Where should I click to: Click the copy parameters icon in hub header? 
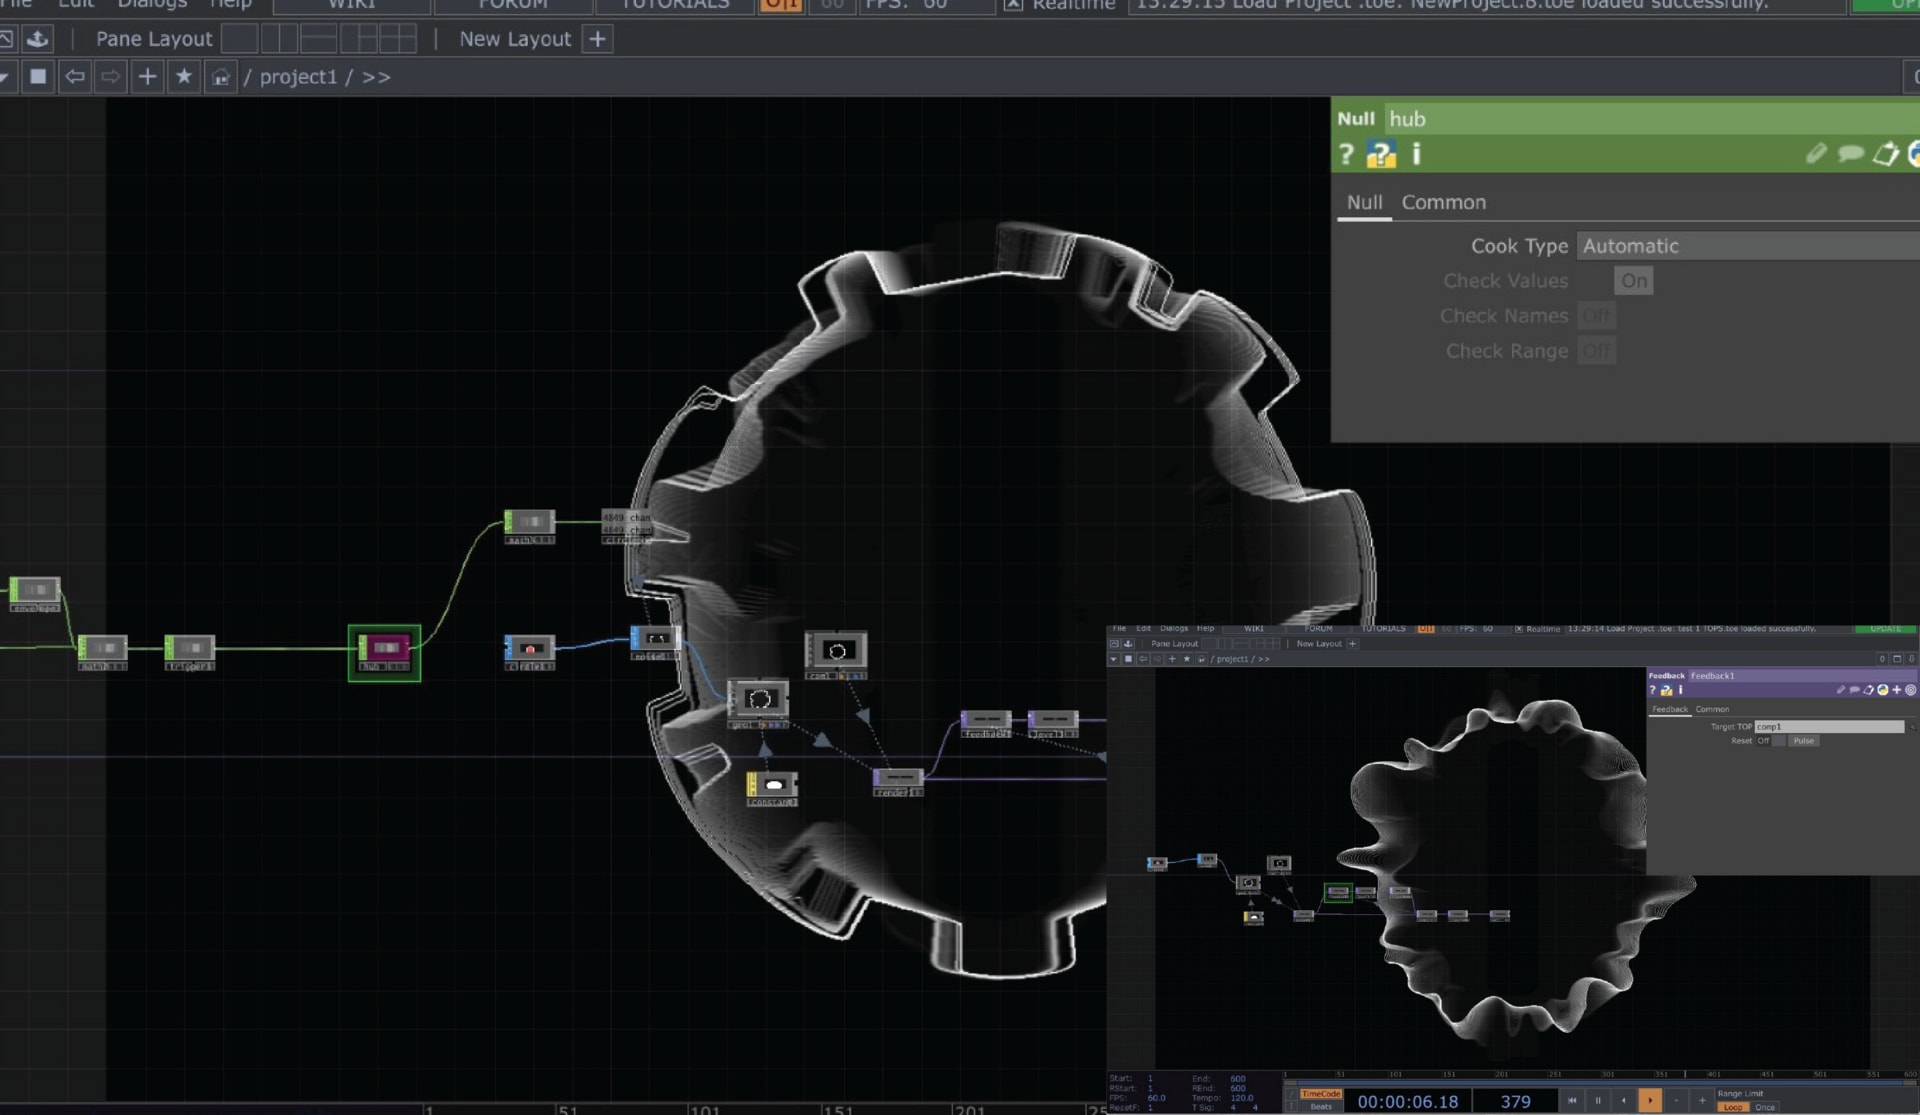click(1886, 154)
